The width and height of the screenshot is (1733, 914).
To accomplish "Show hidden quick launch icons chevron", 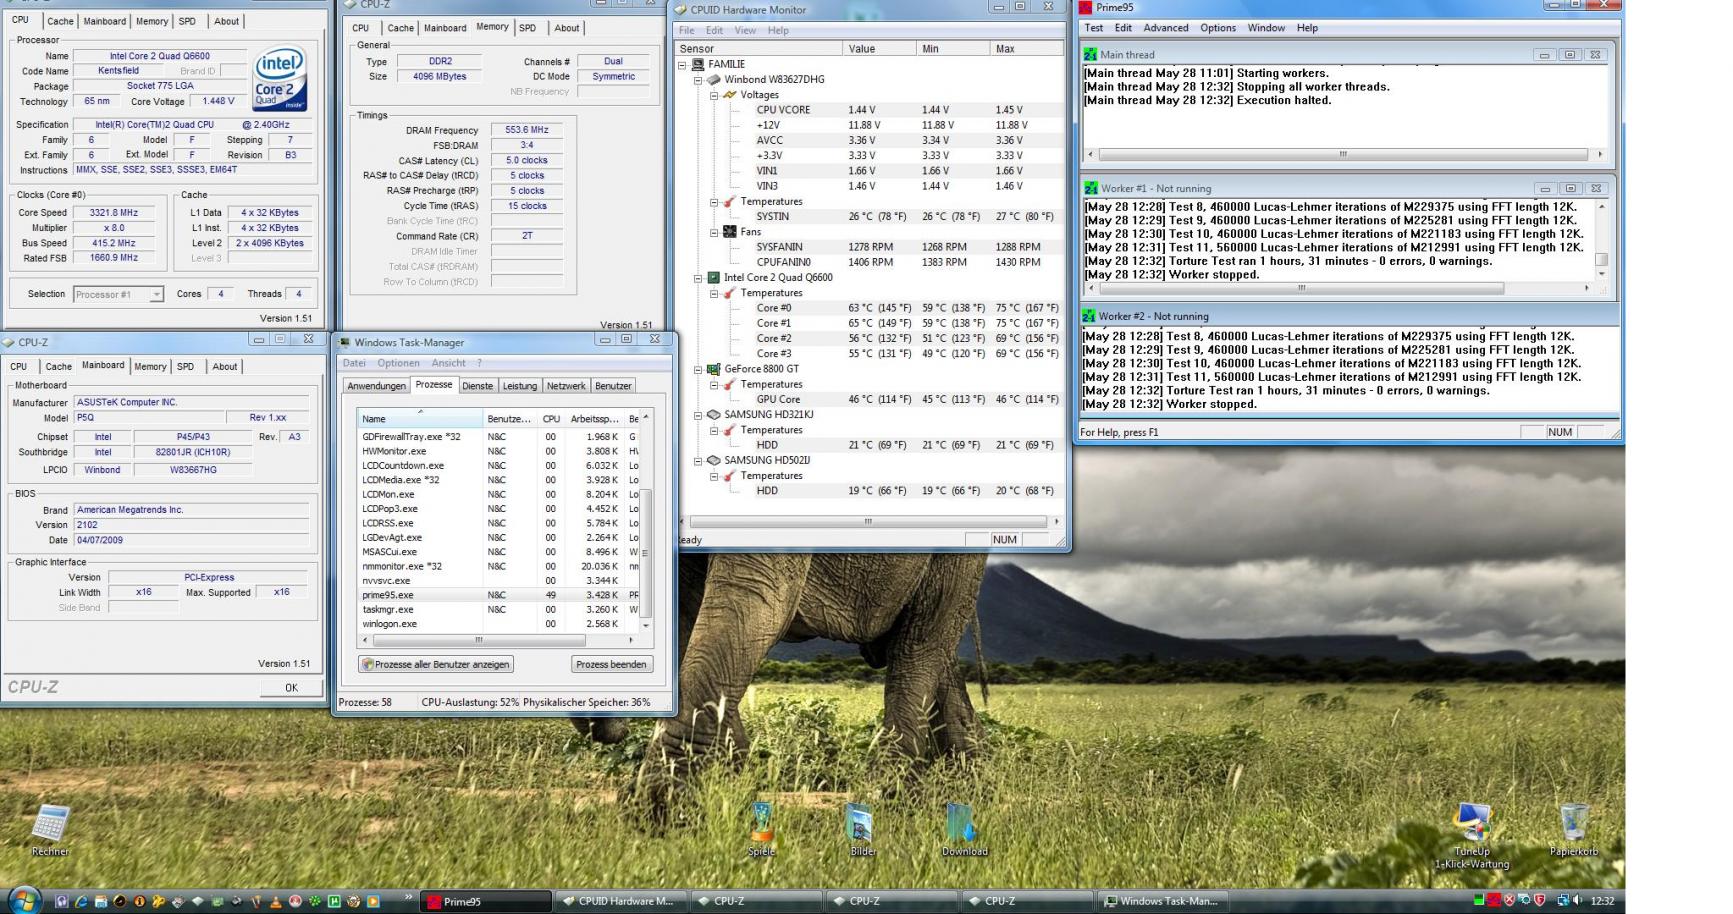I will [408, 897].
